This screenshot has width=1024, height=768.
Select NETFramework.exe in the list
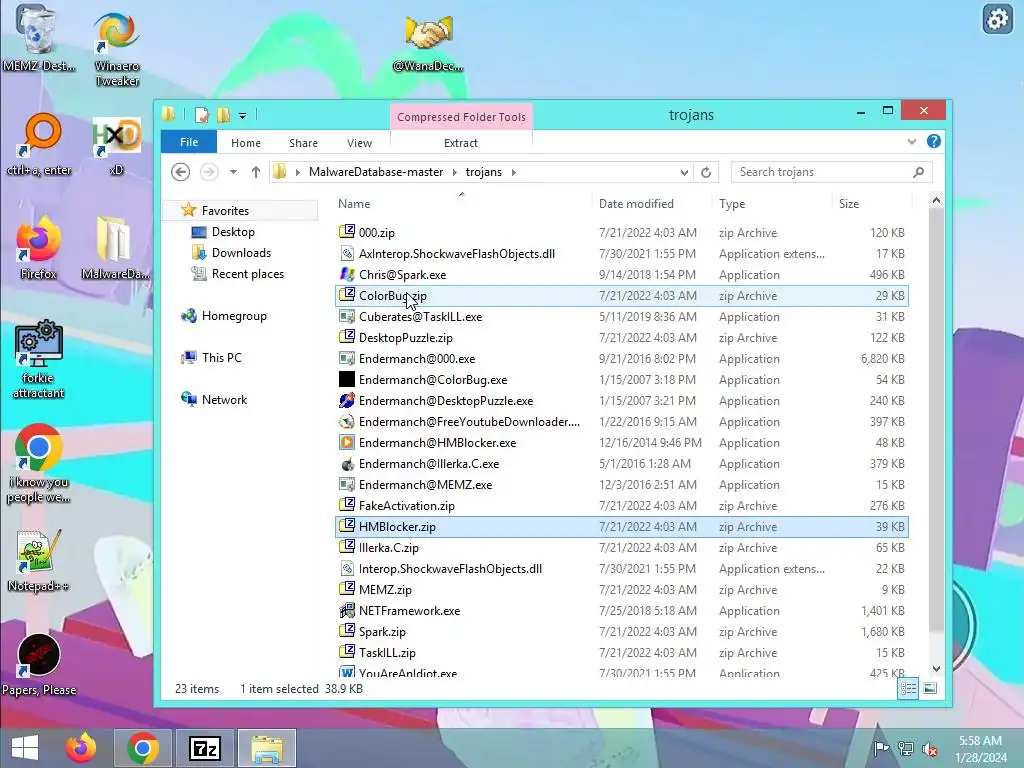pos(621,611)
